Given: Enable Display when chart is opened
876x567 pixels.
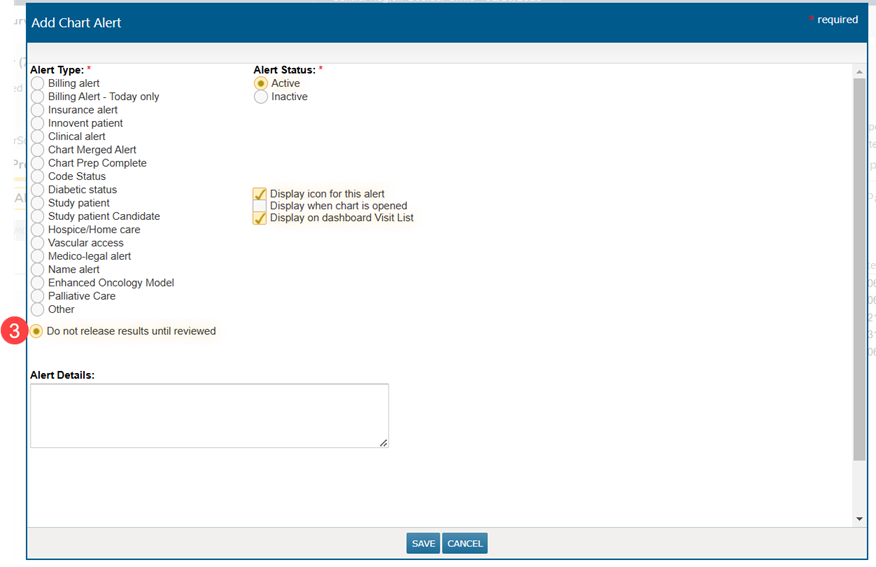Looking at the screenshot, I should click(x=260, y=206).
